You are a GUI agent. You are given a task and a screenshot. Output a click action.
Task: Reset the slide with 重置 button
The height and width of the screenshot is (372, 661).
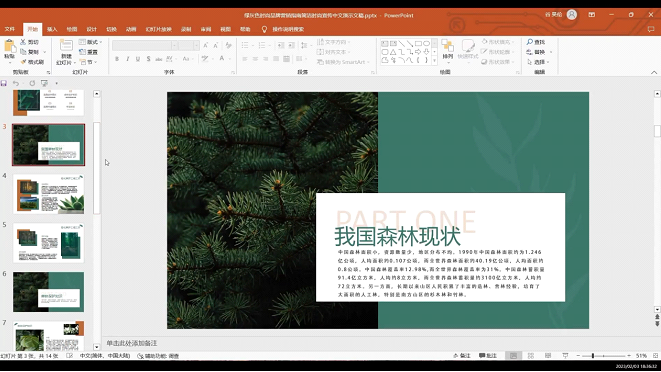pyautogui.click(x=89, y=52)
